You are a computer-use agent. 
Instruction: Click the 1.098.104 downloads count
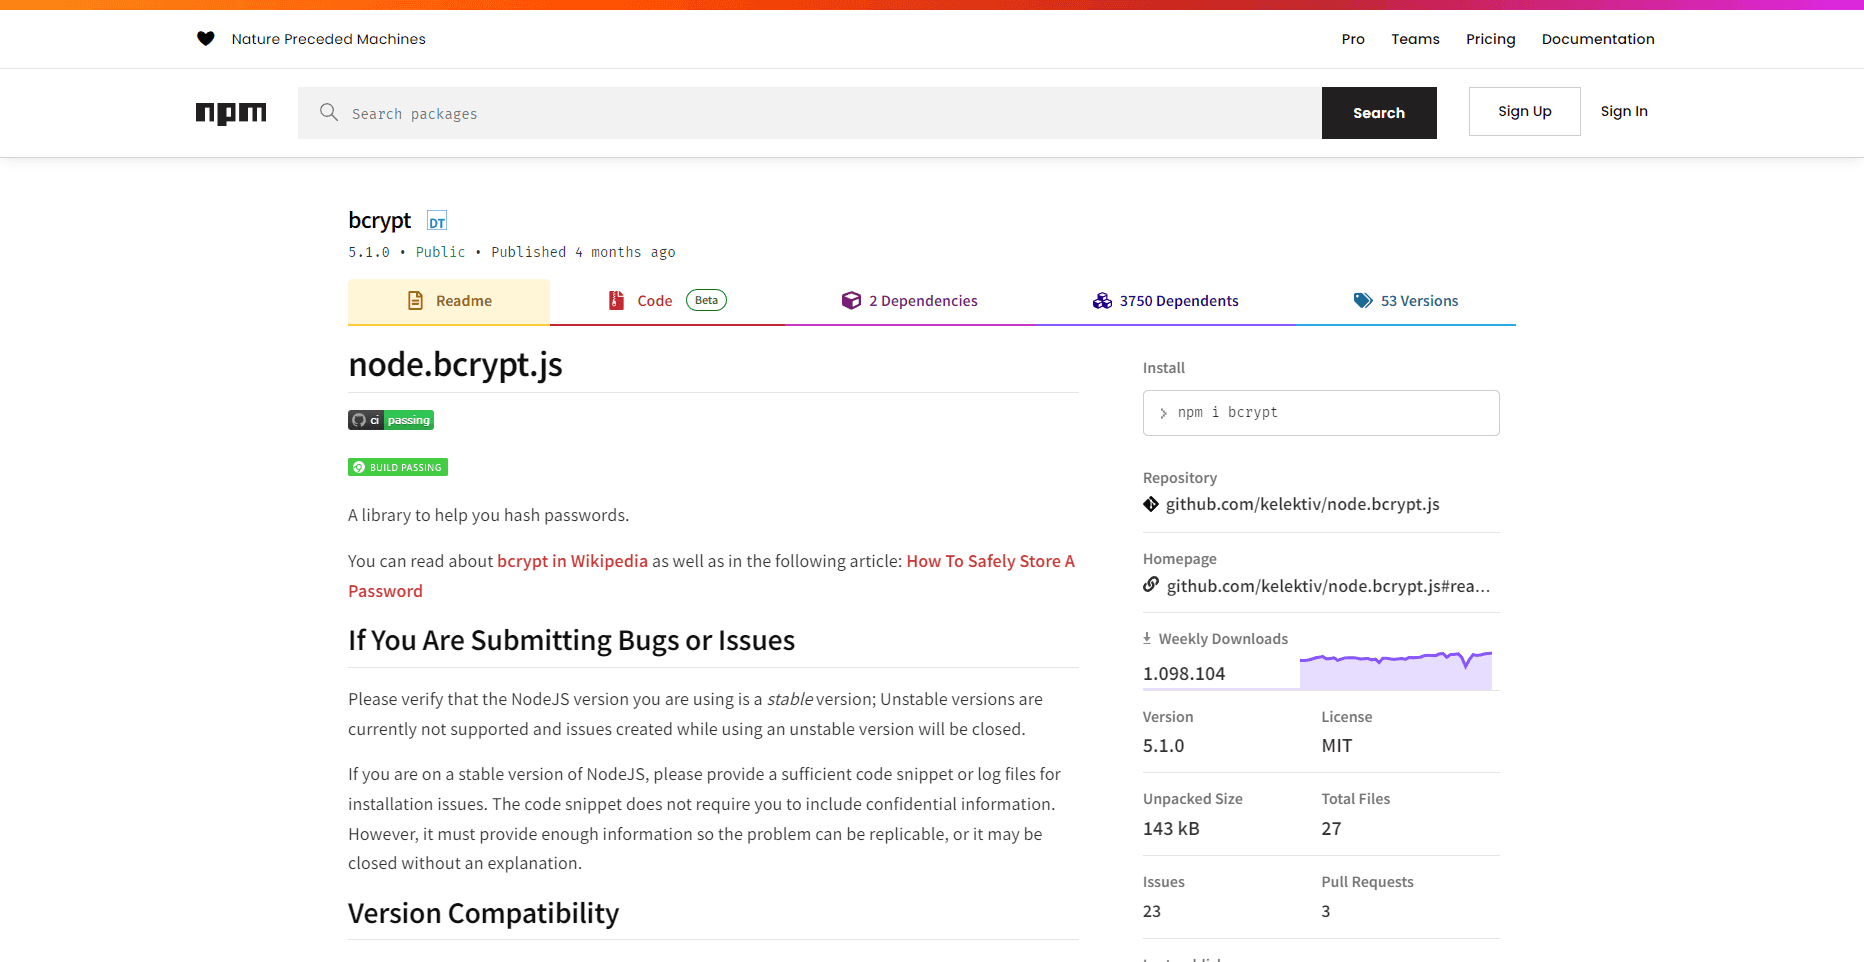tap(1184, 674)
